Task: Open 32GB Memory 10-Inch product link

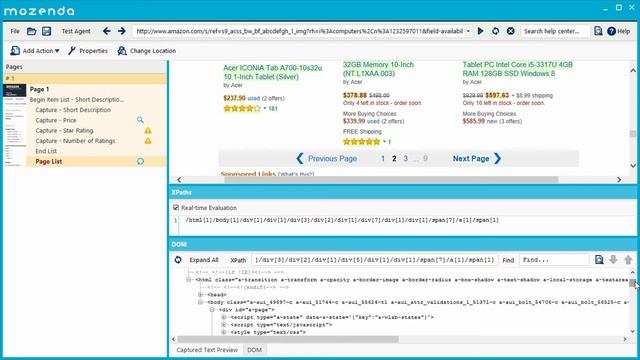Action: point(378,69)
